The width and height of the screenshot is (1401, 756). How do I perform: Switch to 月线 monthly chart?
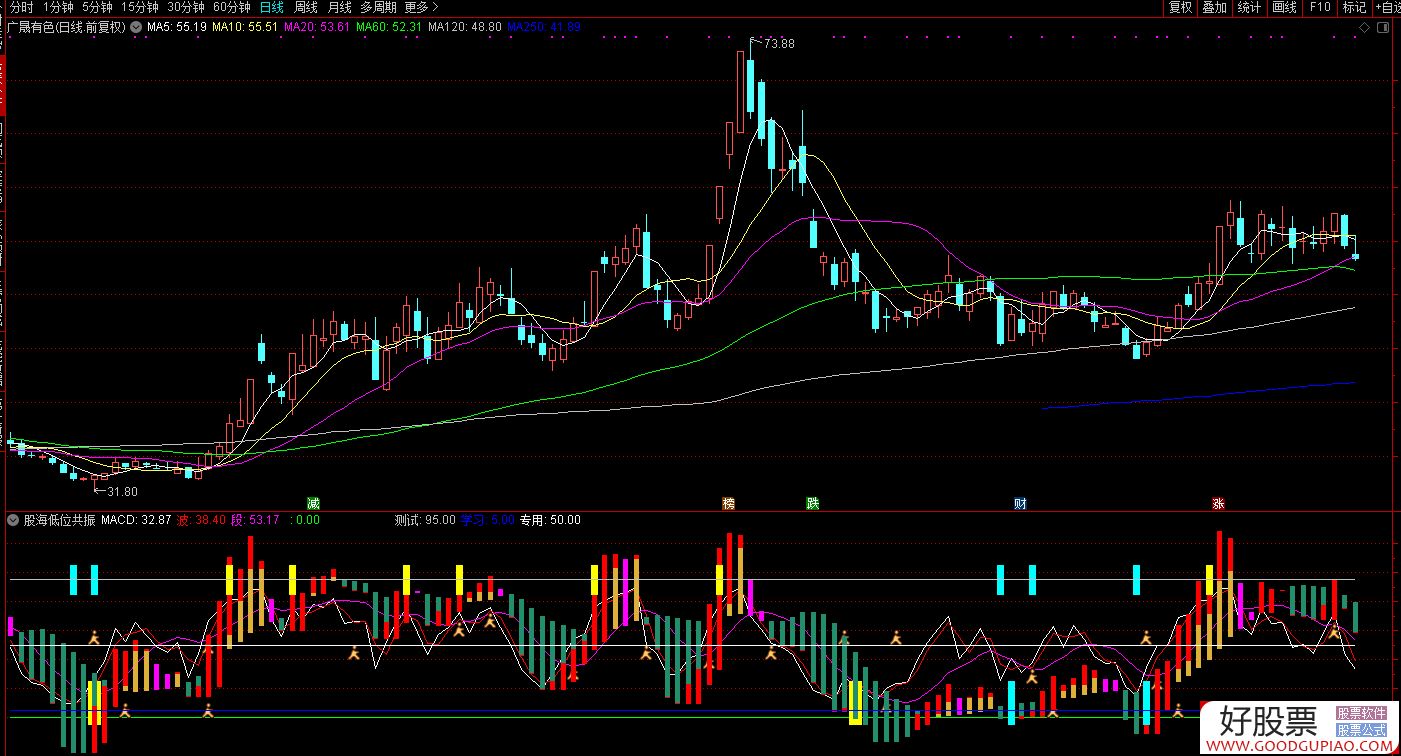(340, 7)
